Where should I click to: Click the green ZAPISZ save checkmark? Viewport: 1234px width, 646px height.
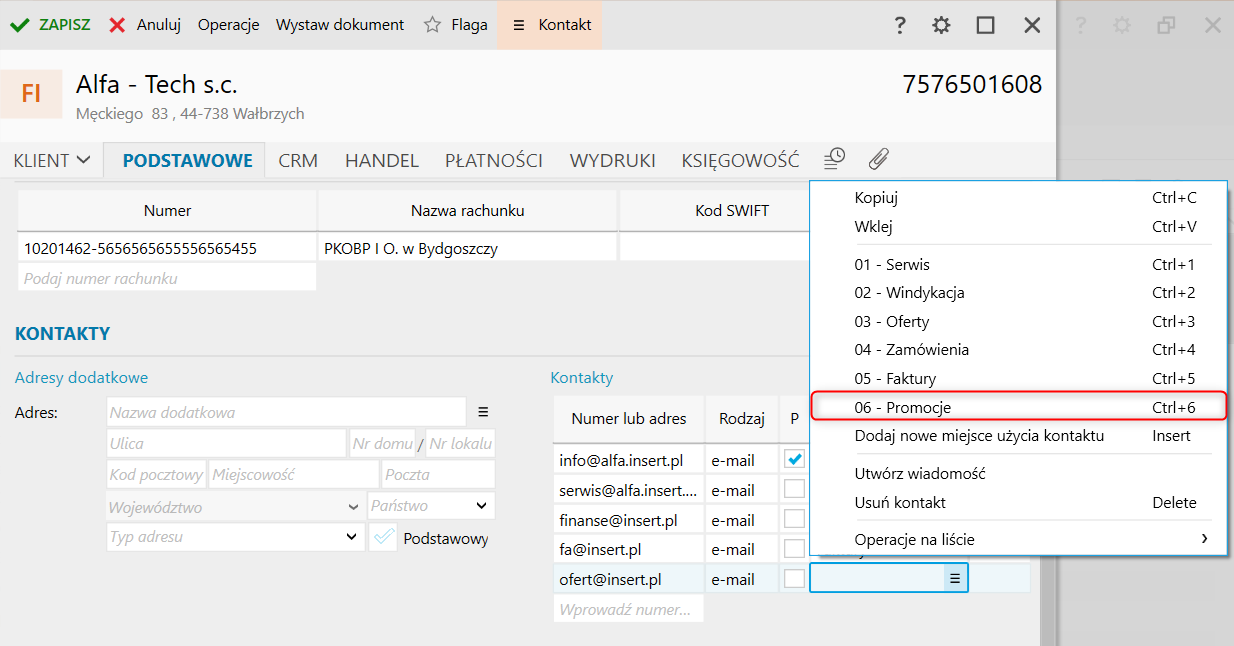click(19, 25)
